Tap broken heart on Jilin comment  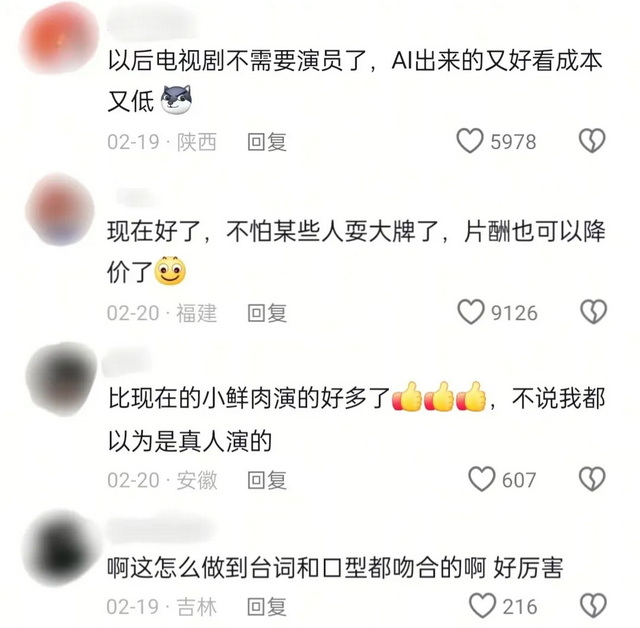point(593,606)
